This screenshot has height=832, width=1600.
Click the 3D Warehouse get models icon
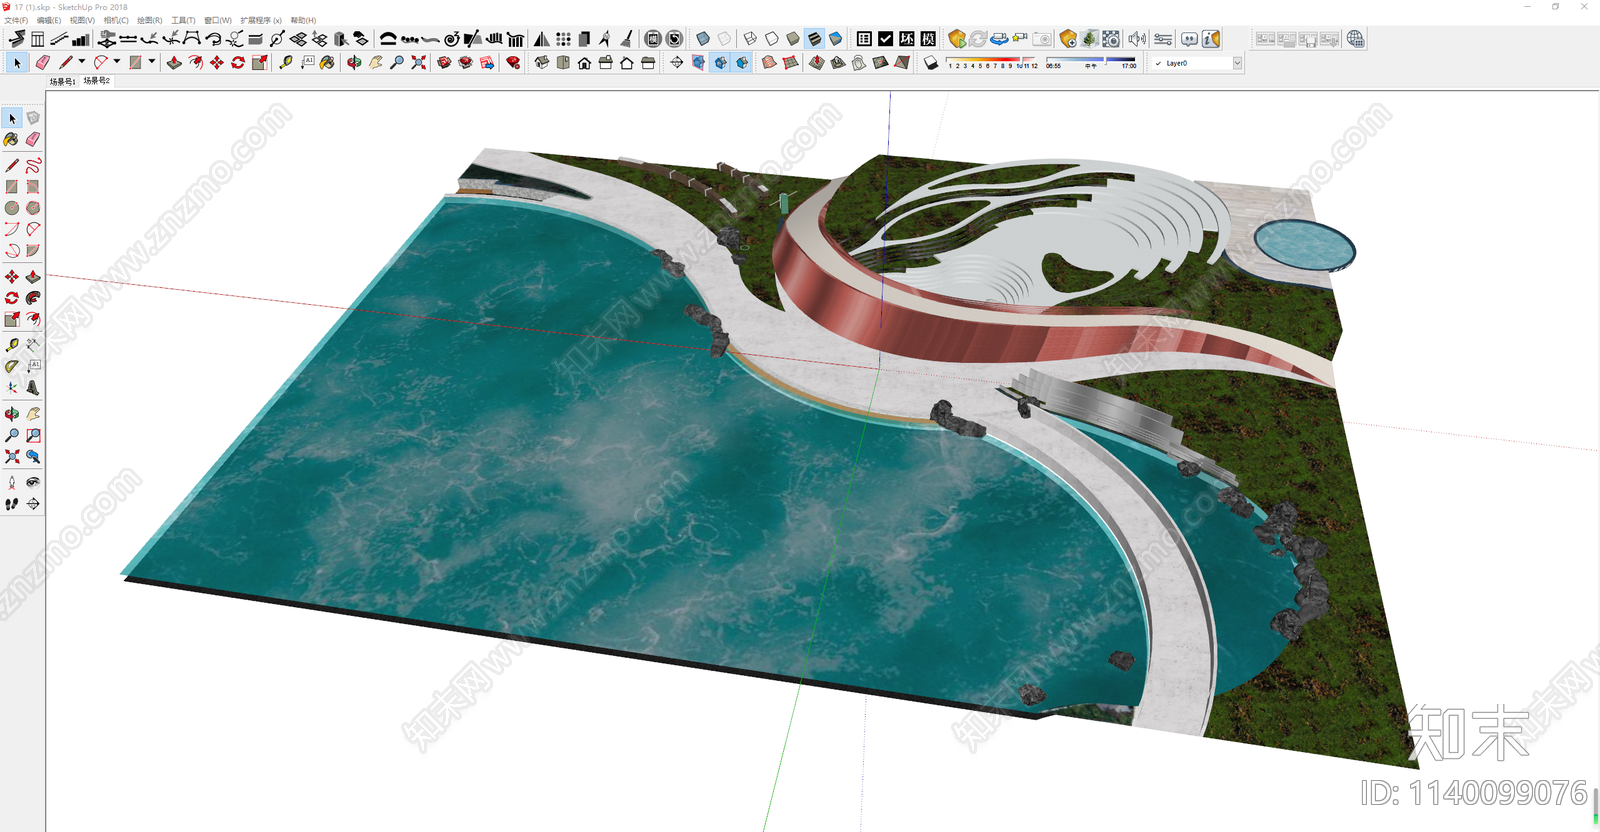[x=444, y=63]
